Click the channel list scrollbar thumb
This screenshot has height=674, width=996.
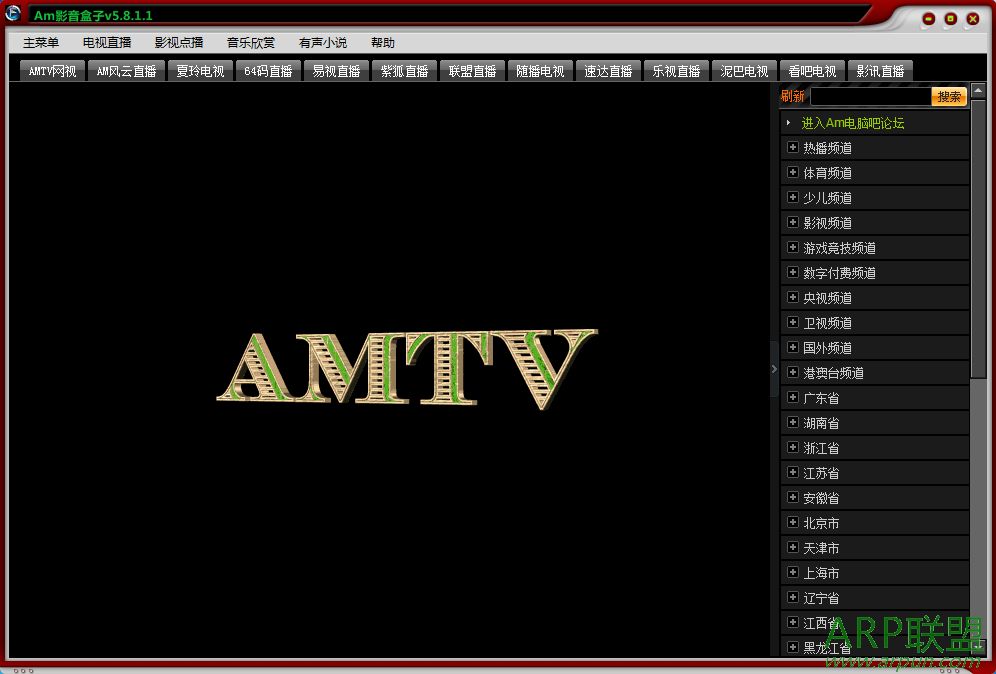[978, 241]
